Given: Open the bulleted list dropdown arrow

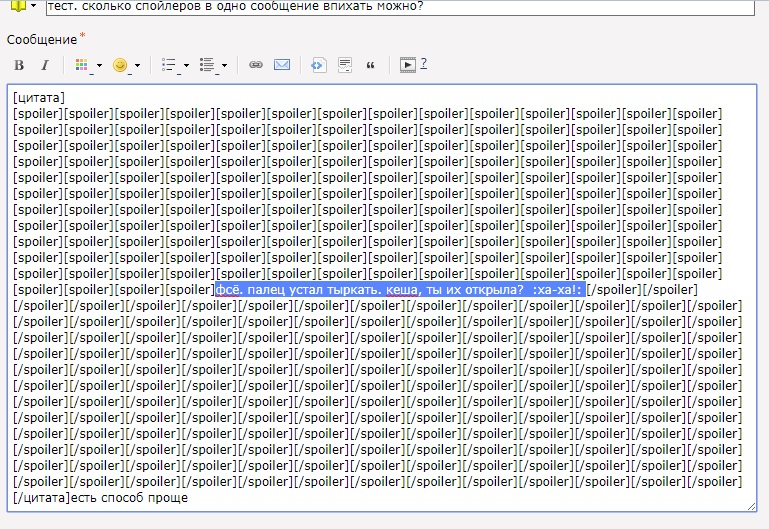Looking at the screenshot, I should pos(186,66).
